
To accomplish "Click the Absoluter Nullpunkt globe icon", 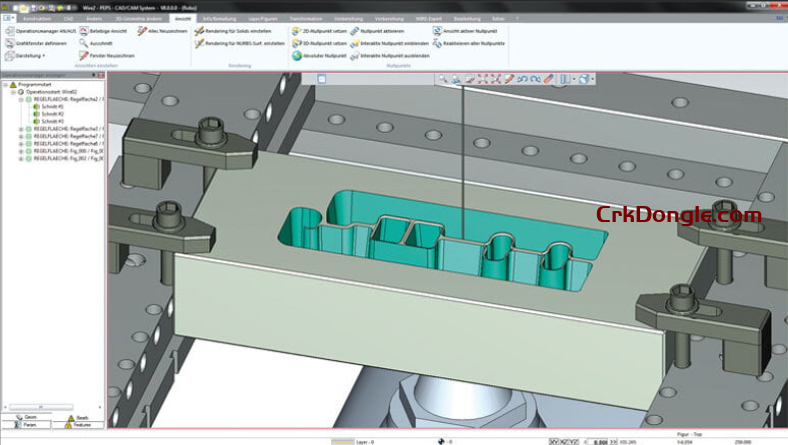I will pos(297,56).
